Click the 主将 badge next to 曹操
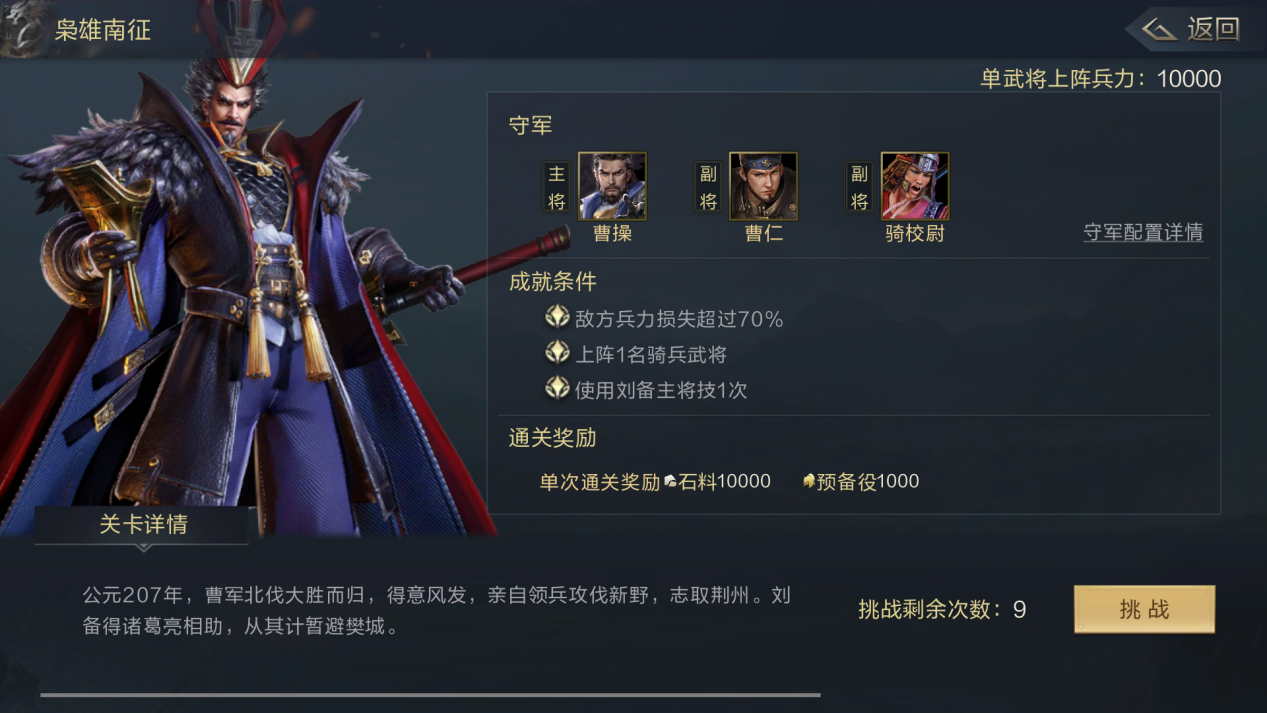Image resolution: width=1267 pixels, height=713 pixels. click(x=557, y=187)
